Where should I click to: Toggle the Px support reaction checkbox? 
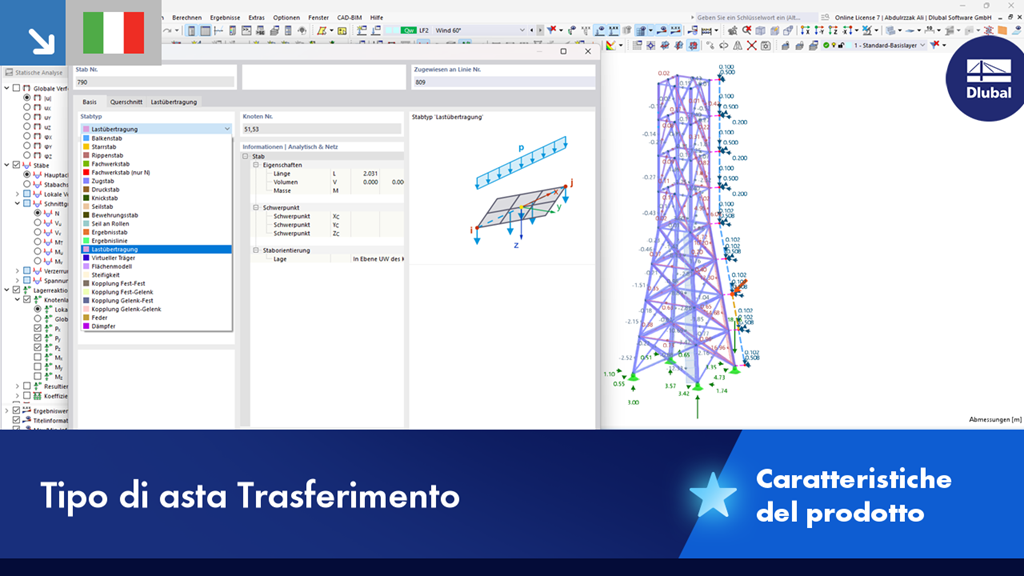[37, 328]
